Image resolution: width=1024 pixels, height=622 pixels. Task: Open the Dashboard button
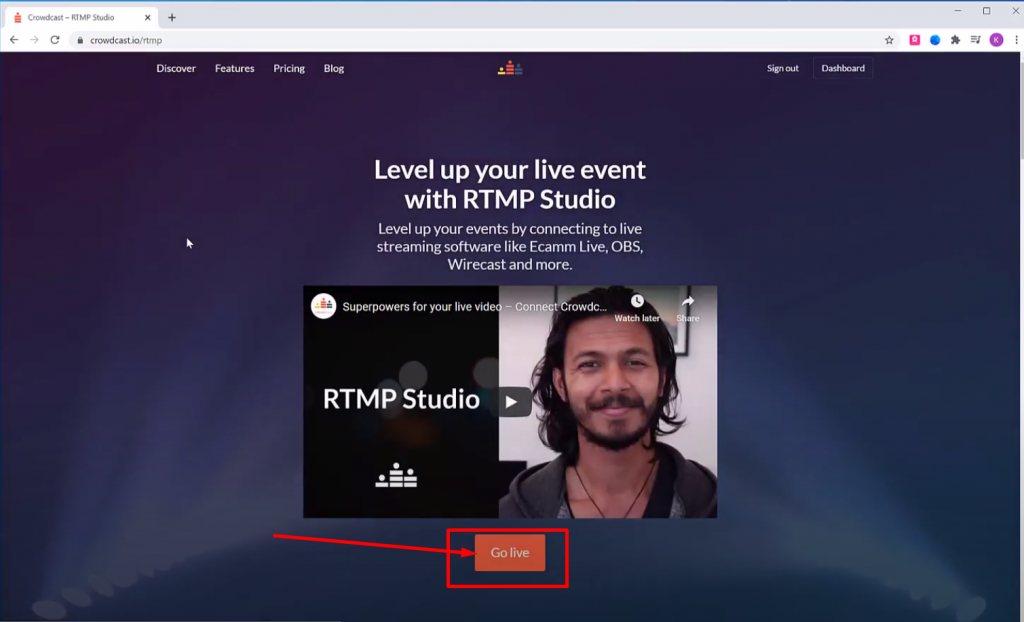(842, 68)
